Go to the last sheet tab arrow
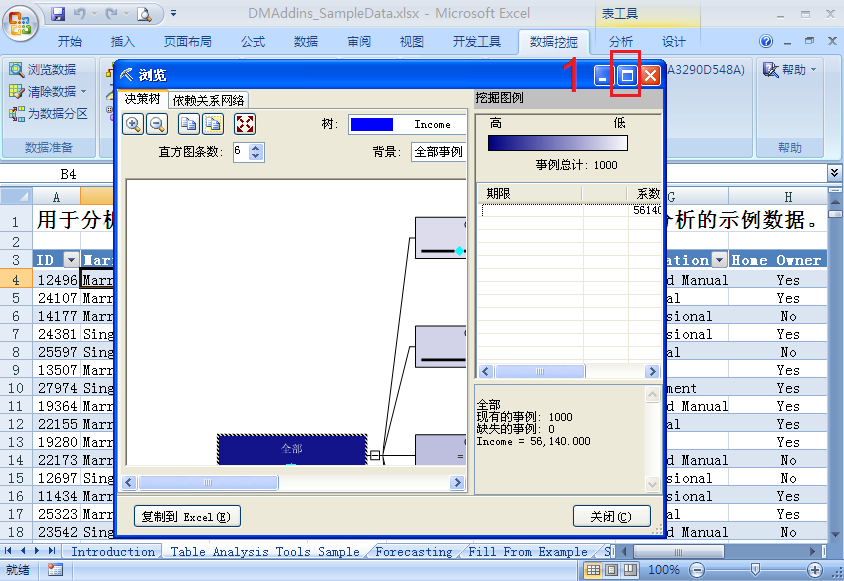 pos(52,551)
